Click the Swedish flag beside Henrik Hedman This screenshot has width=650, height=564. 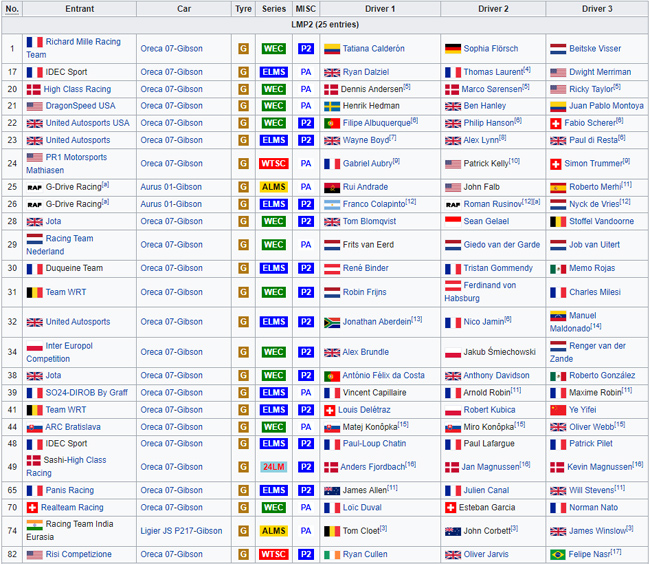[x=332, y=107]
